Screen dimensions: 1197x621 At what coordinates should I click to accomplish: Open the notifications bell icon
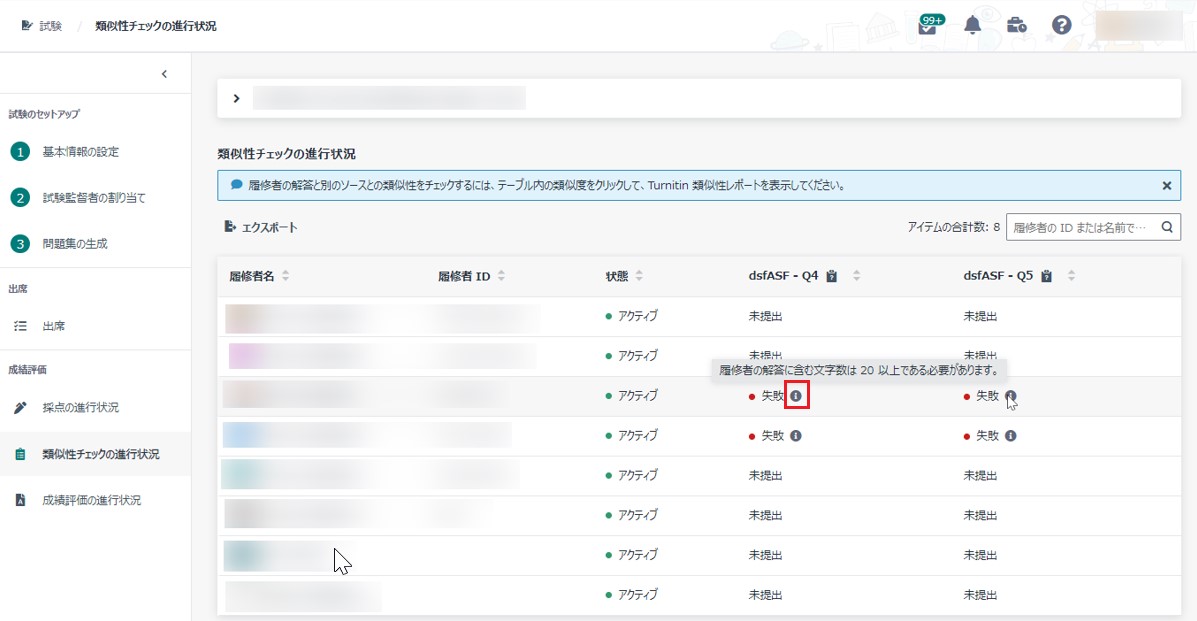point(972,25)
